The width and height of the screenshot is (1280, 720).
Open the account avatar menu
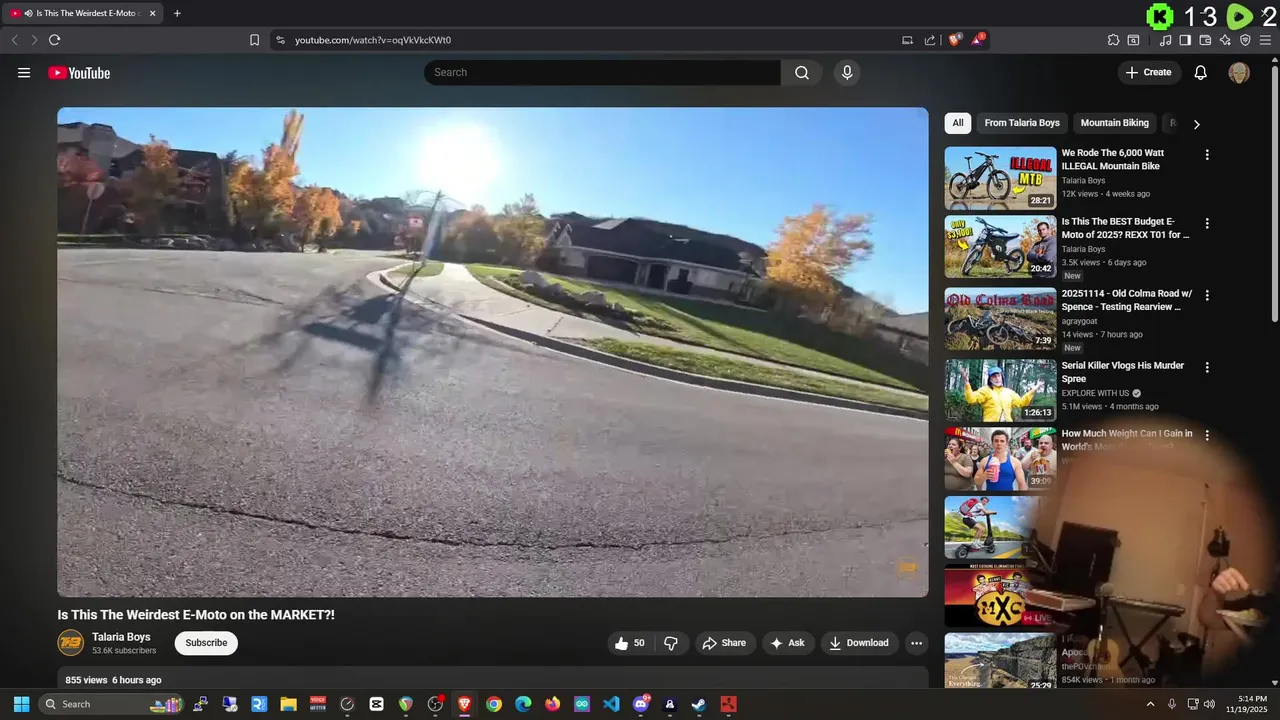click(1239, 72)
